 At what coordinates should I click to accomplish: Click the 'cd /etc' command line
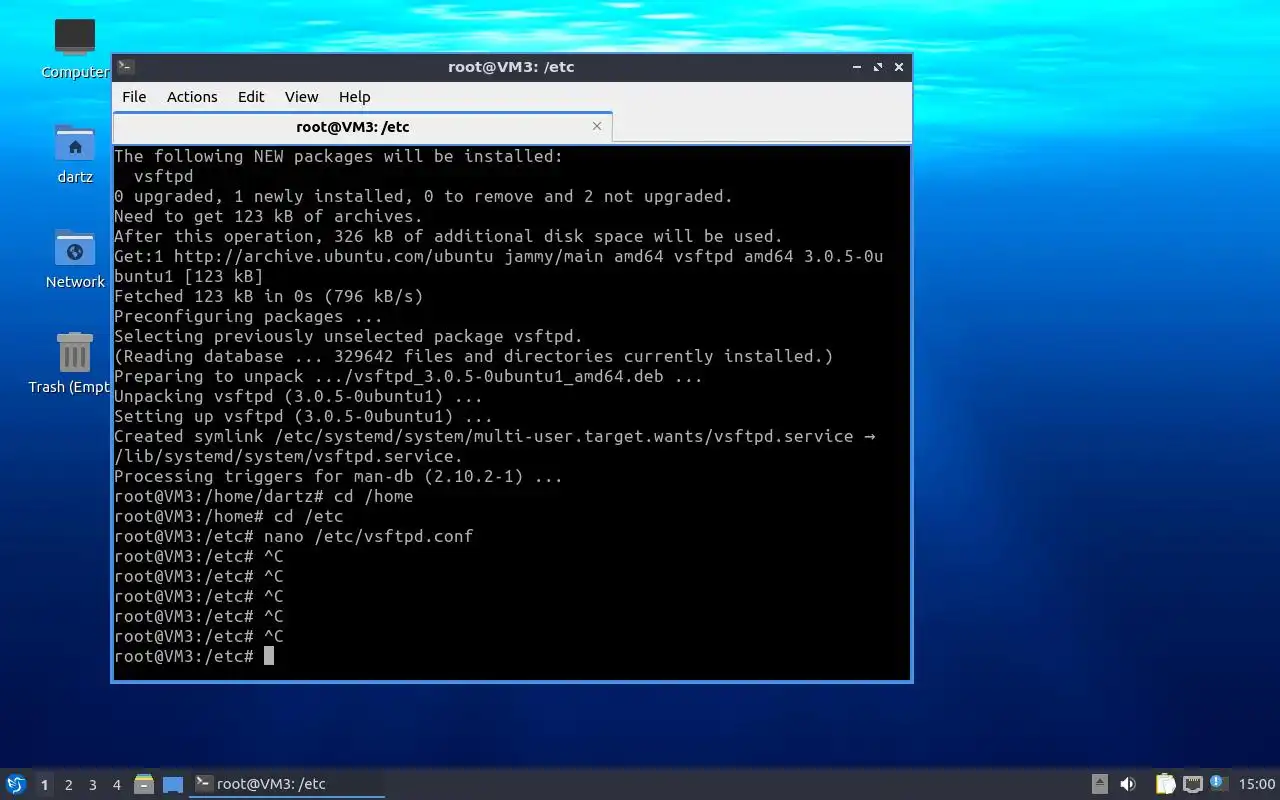(x=229, y=516)
